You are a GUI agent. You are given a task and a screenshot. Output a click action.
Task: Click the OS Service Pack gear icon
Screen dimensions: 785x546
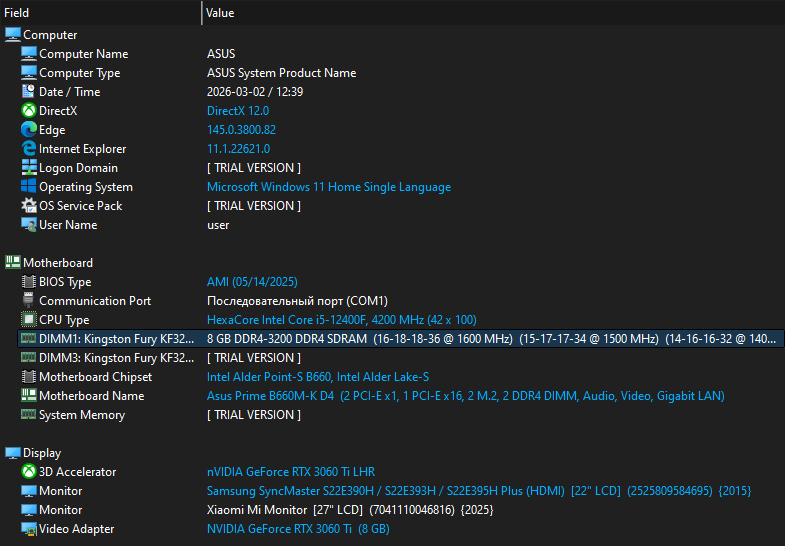click(29, 206)
